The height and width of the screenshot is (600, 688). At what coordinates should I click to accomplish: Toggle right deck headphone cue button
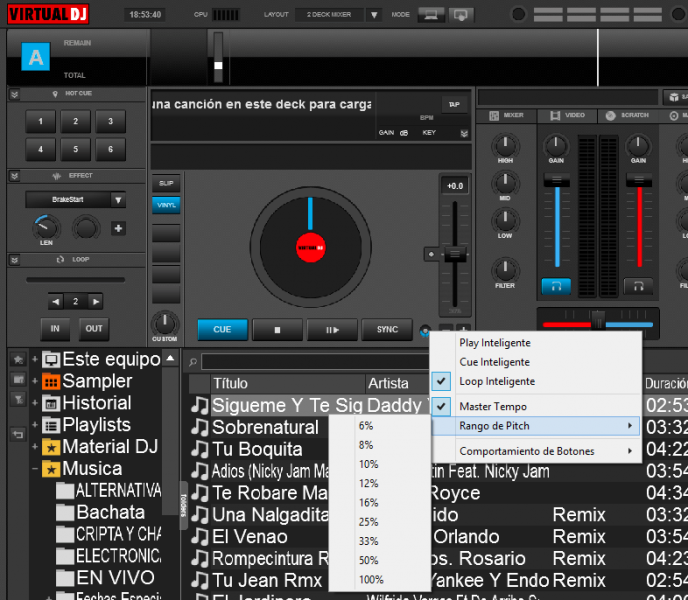pos(638,287)
